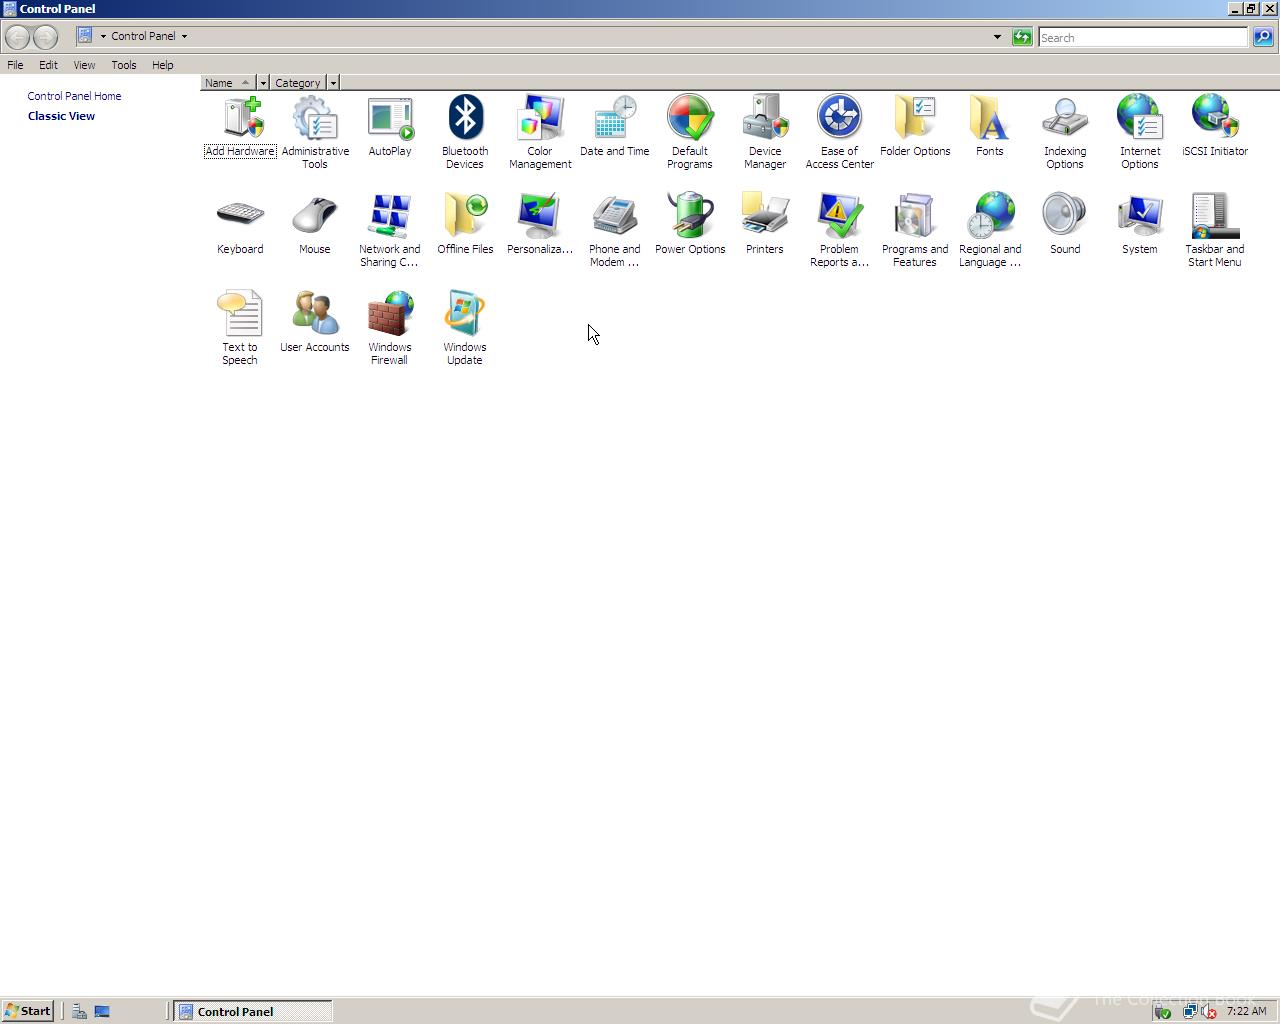Expand the root location arrow in address bar
1280x1024 pixels.
(x=103, y=36)
